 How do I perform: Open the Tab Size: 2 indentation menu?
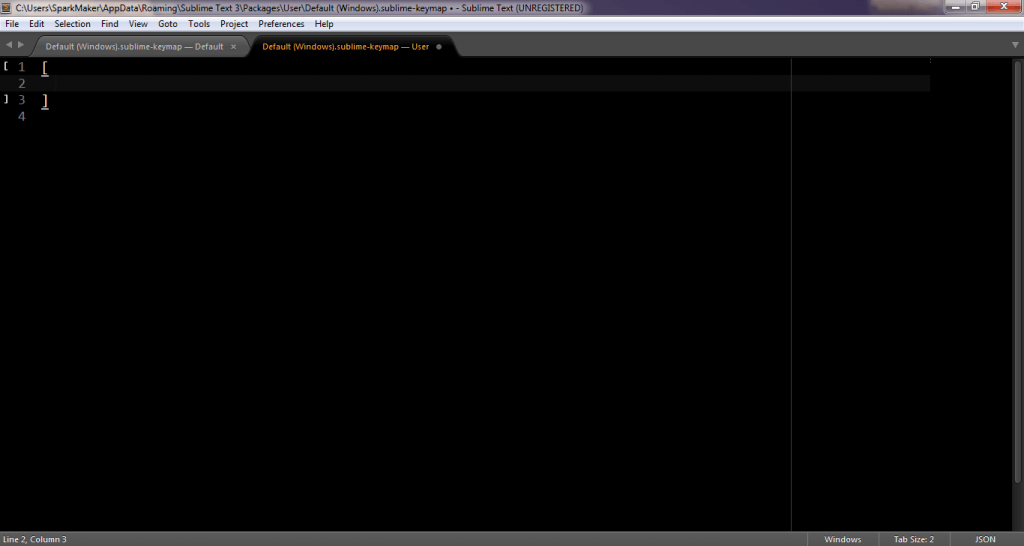click(x=913, y=539)
